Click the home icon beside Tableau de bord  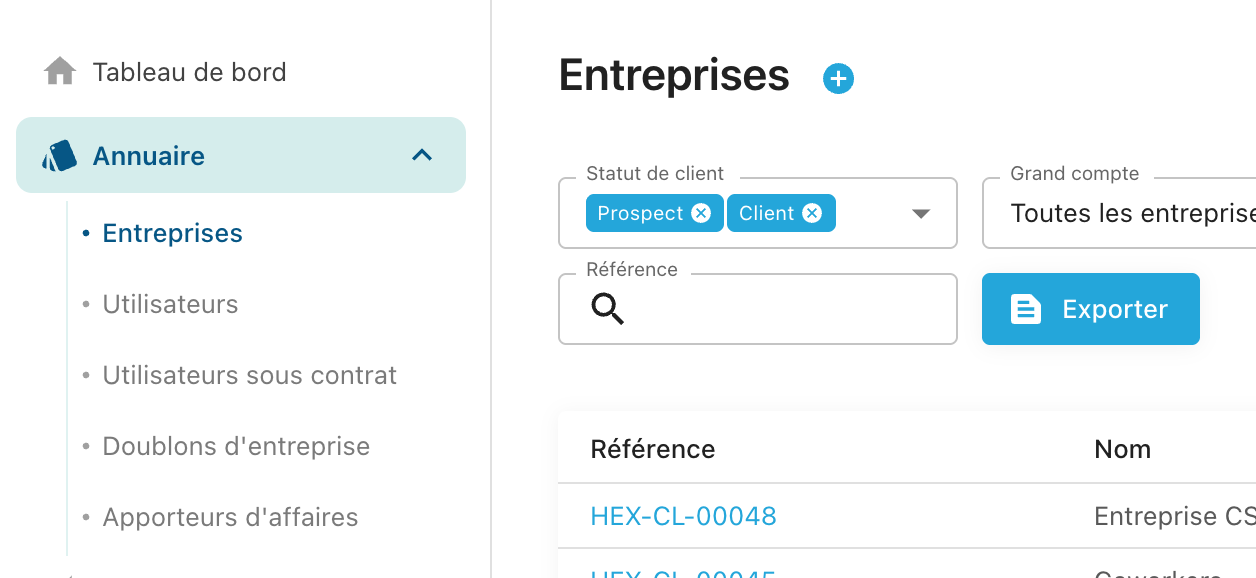[59, 70]
